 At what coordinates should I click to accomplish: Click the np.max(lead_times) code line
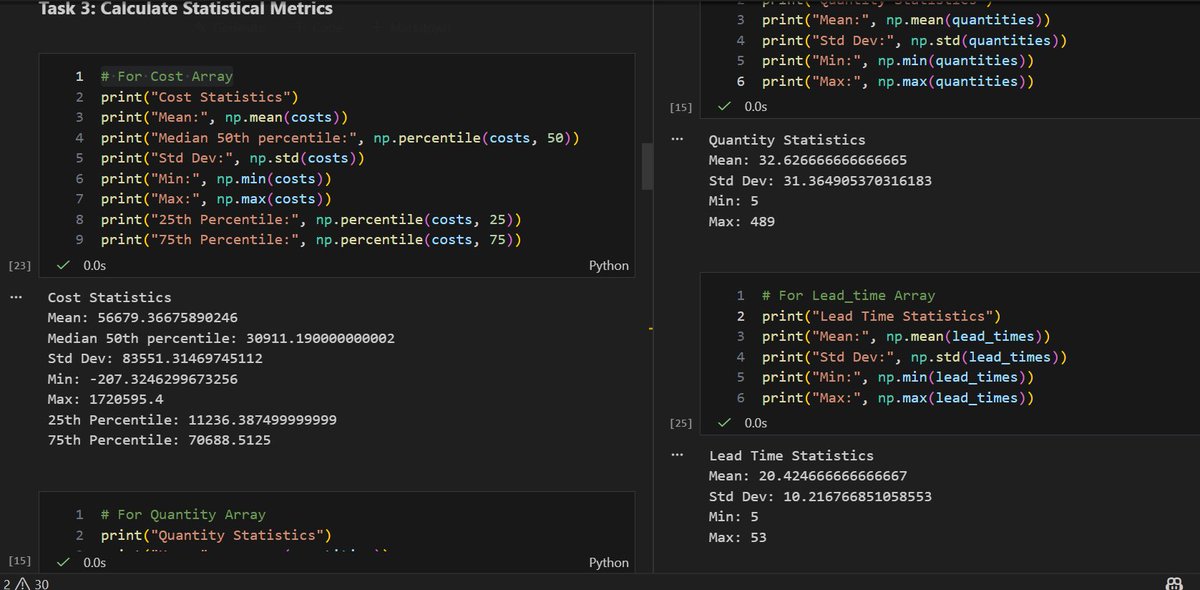[897, 398]
